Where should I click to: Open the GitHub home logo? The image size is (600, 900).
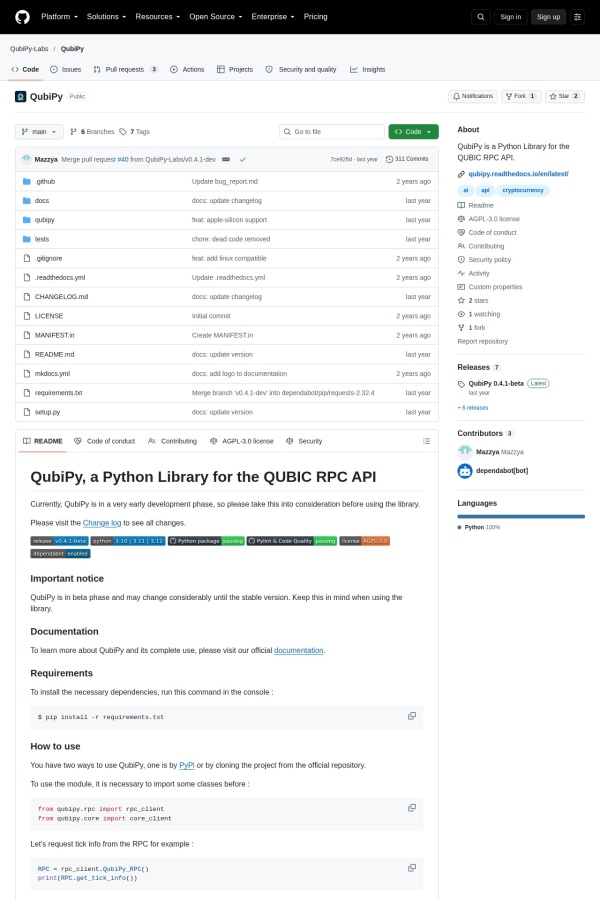click(x=22, y=17)
